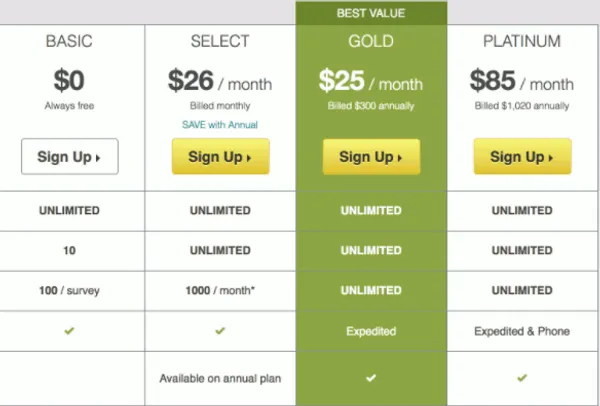Viewport: 600px width, 406px height.
Task: Click the Gold plan Sign Up button
Action: 371,157
